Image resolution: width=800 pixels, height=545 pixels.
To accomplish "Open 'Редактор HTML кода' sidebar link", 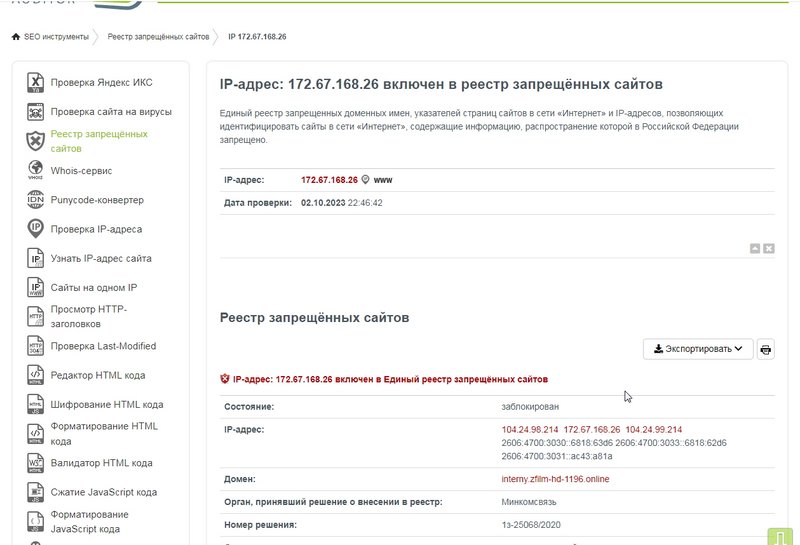I will click(98, 375).
